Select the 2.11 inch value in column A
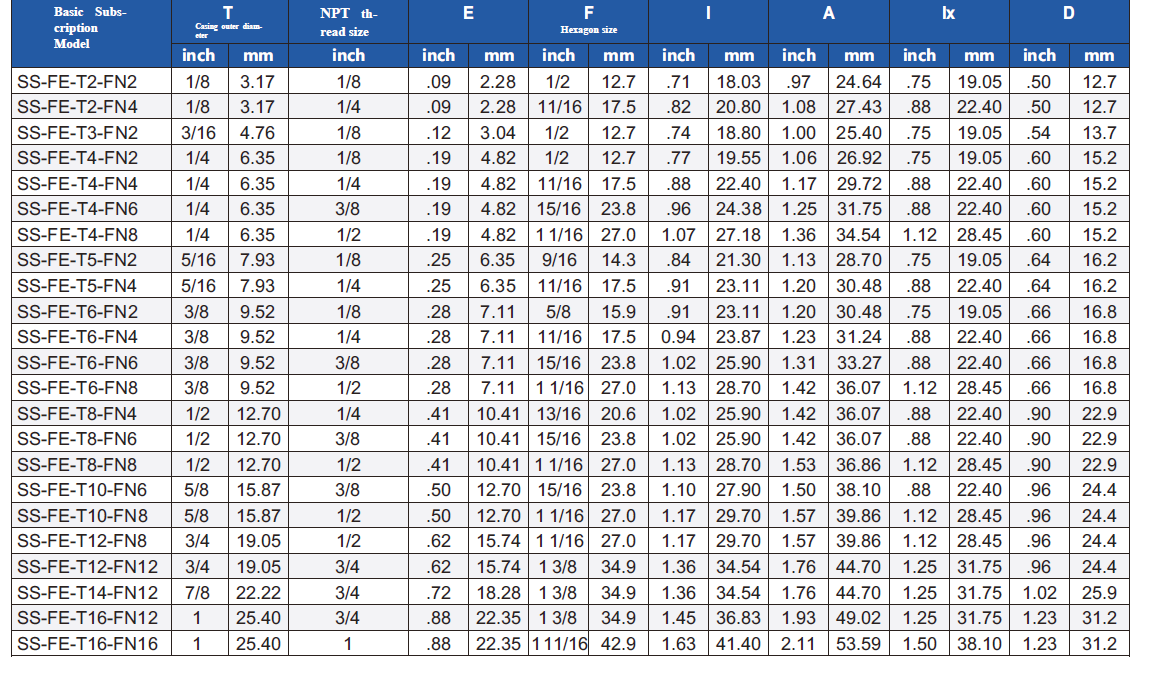The image size is (1153, 676). (798, 644)
